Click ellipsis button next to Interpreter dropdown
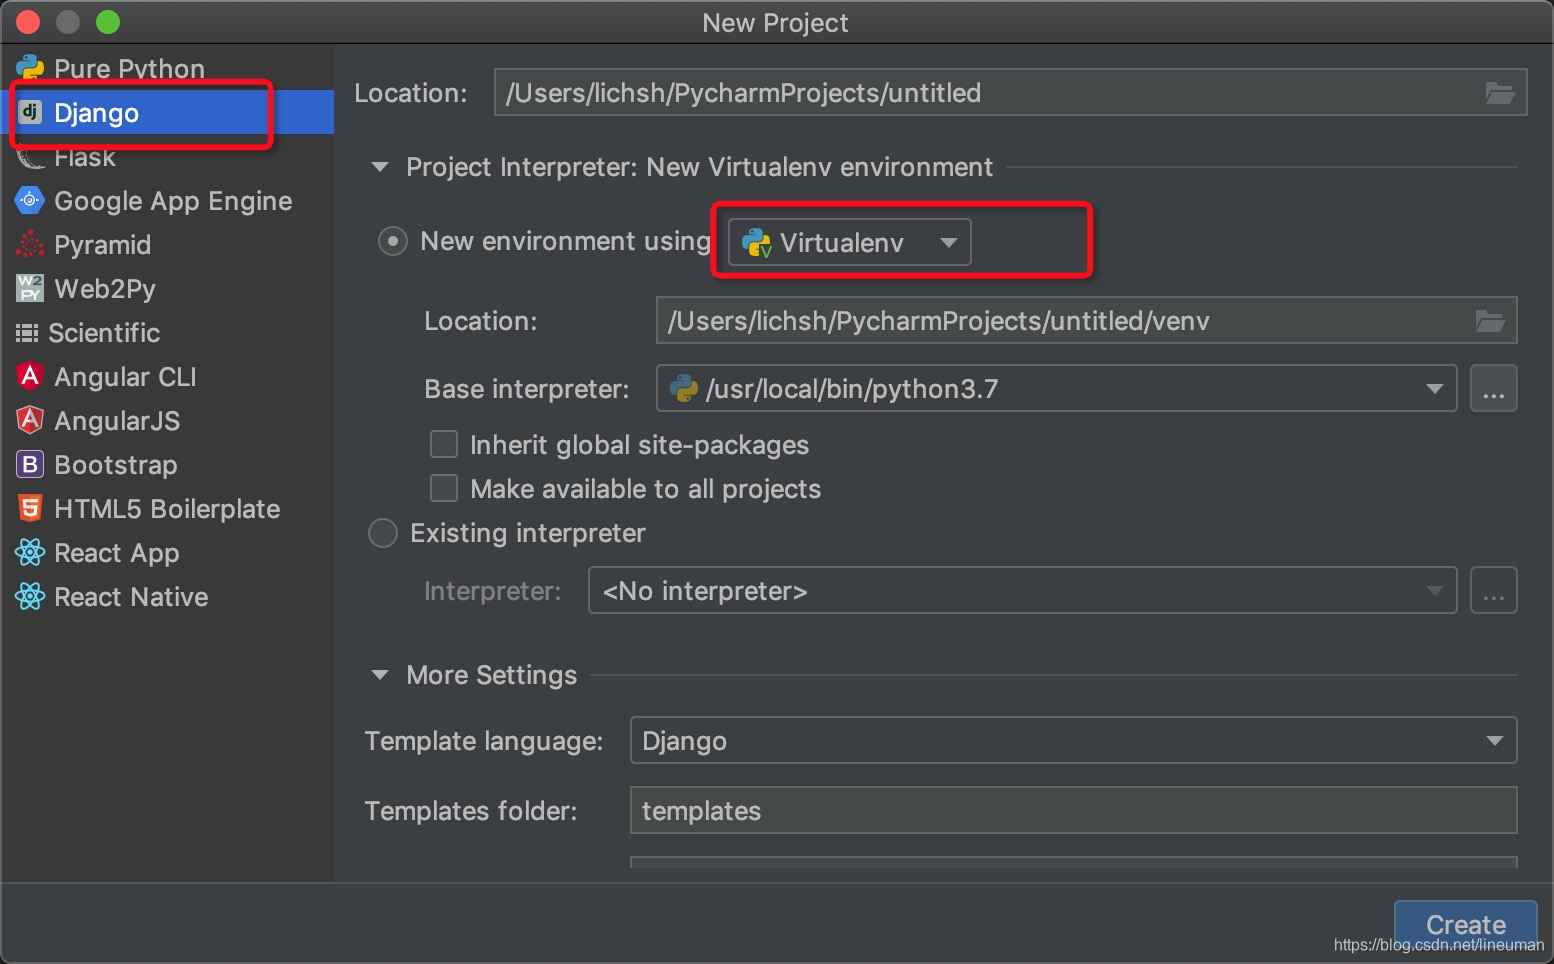 (1494, 591)
